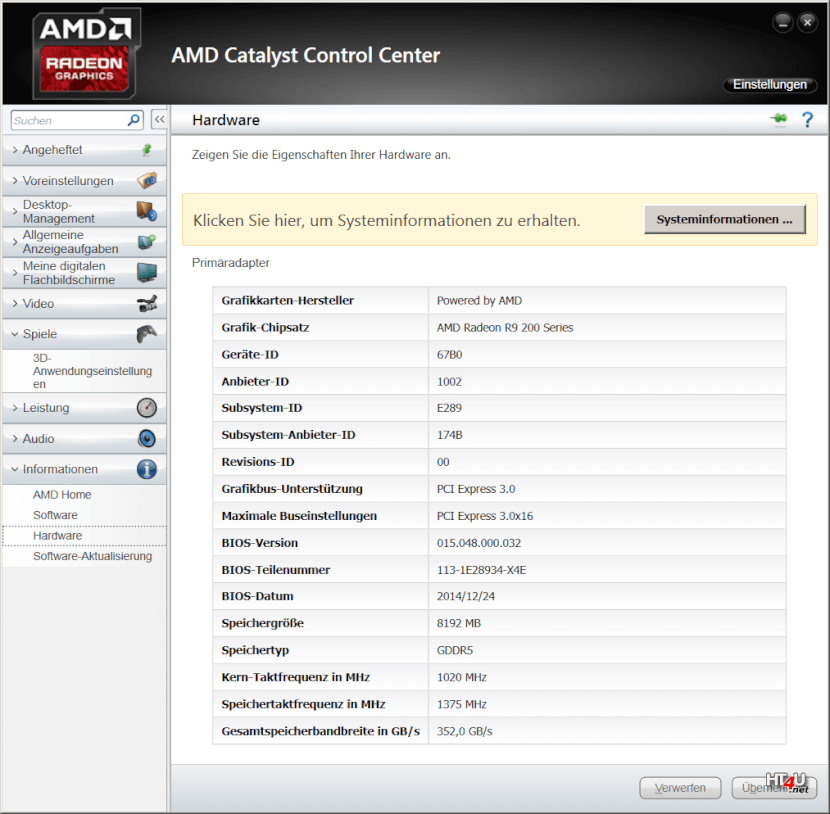Expand the Voreinstellungen section chevron
The height and width of the screenshot is (814, 830).
15,180
